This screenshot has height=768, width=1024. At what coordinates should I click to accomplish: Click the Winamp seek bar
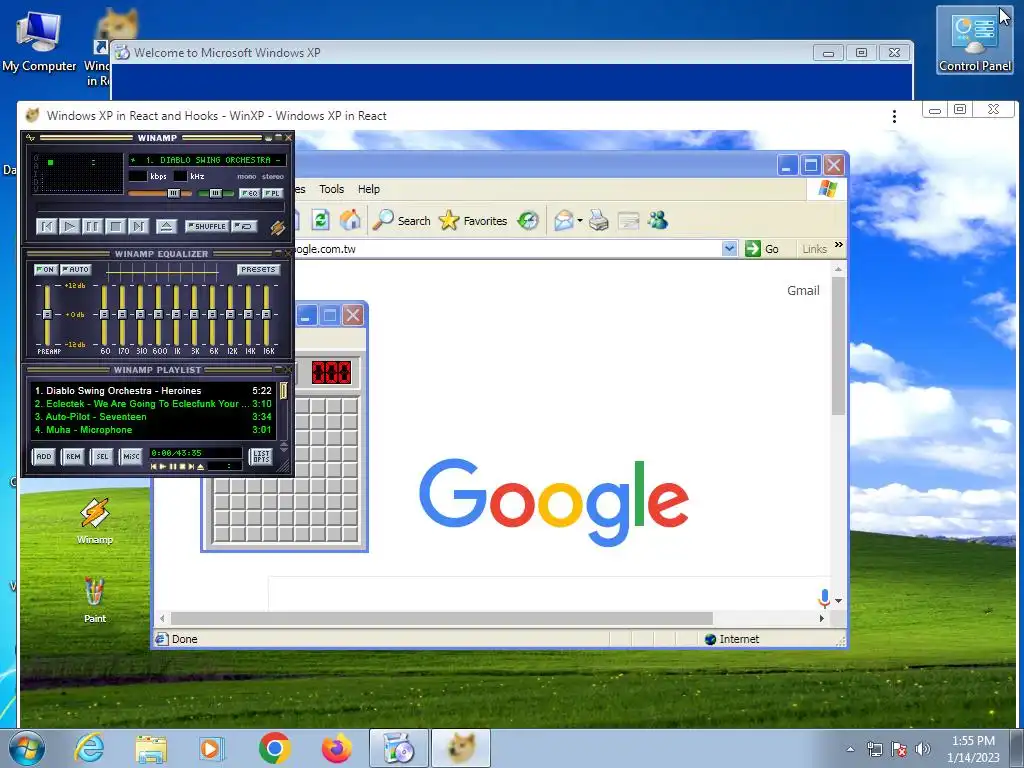tap(161, 207)
